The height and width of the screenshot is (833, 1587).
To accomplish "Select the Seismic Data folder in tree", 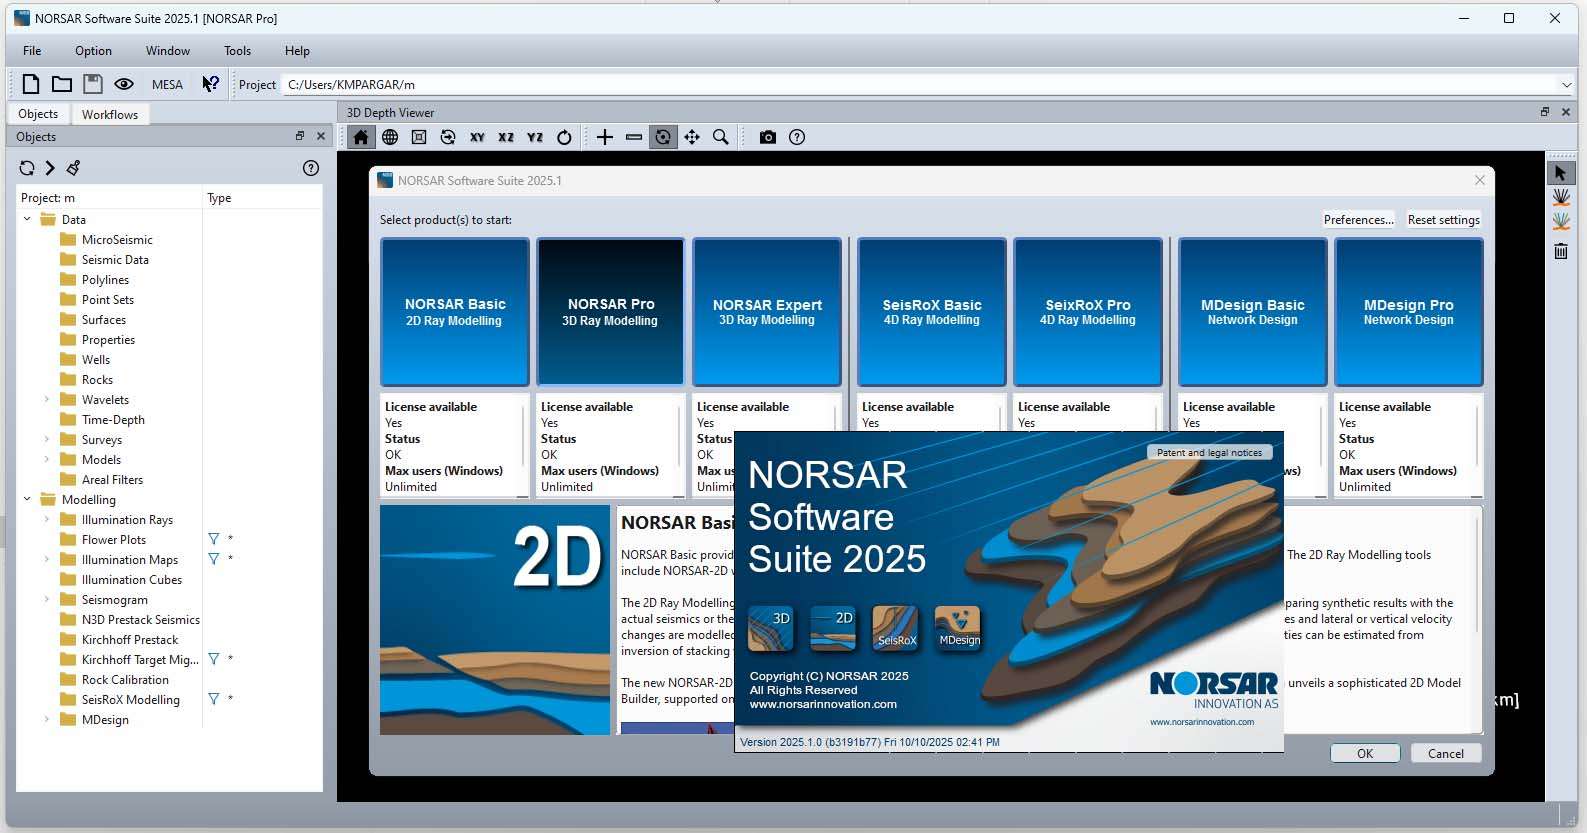I will click(115, 259).
